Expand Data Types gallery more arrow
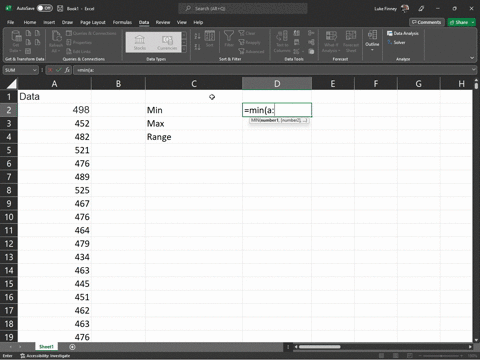Image resolution: width=480 pixels, height=360 pixels. (x=184, y=50)
